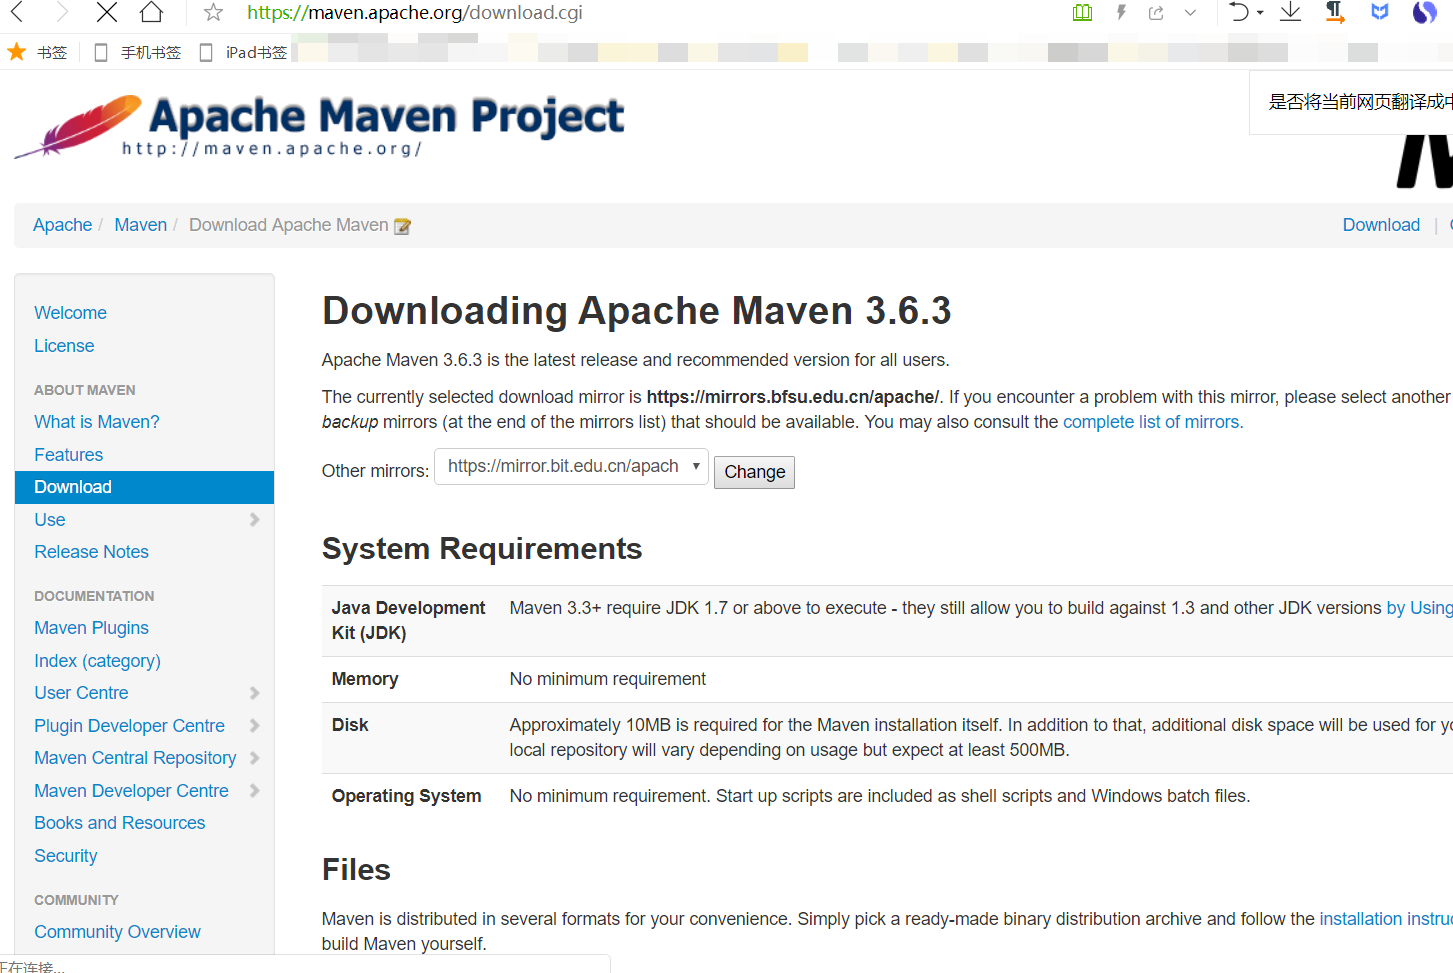The width and height of the screenshot is (1453, 973).
Task: Open the 手机书签 bookmarks folder
Action: click(138, 52)
